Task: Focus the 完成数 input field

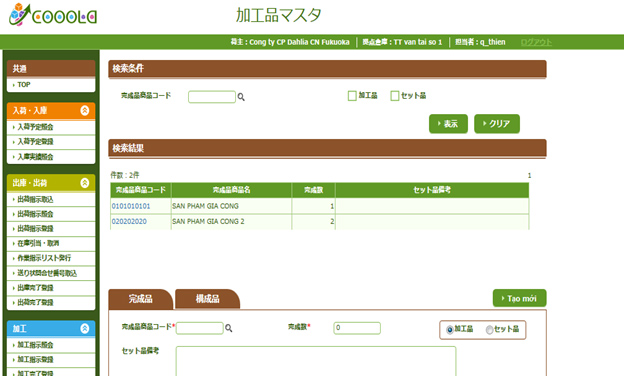Action: 357,328
